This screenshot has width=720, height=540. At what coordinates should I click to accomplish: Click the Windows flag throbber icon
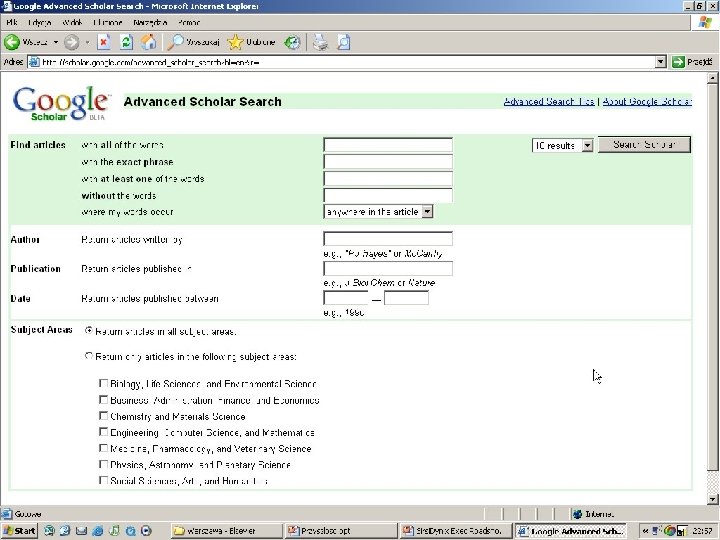pos(705,22)
